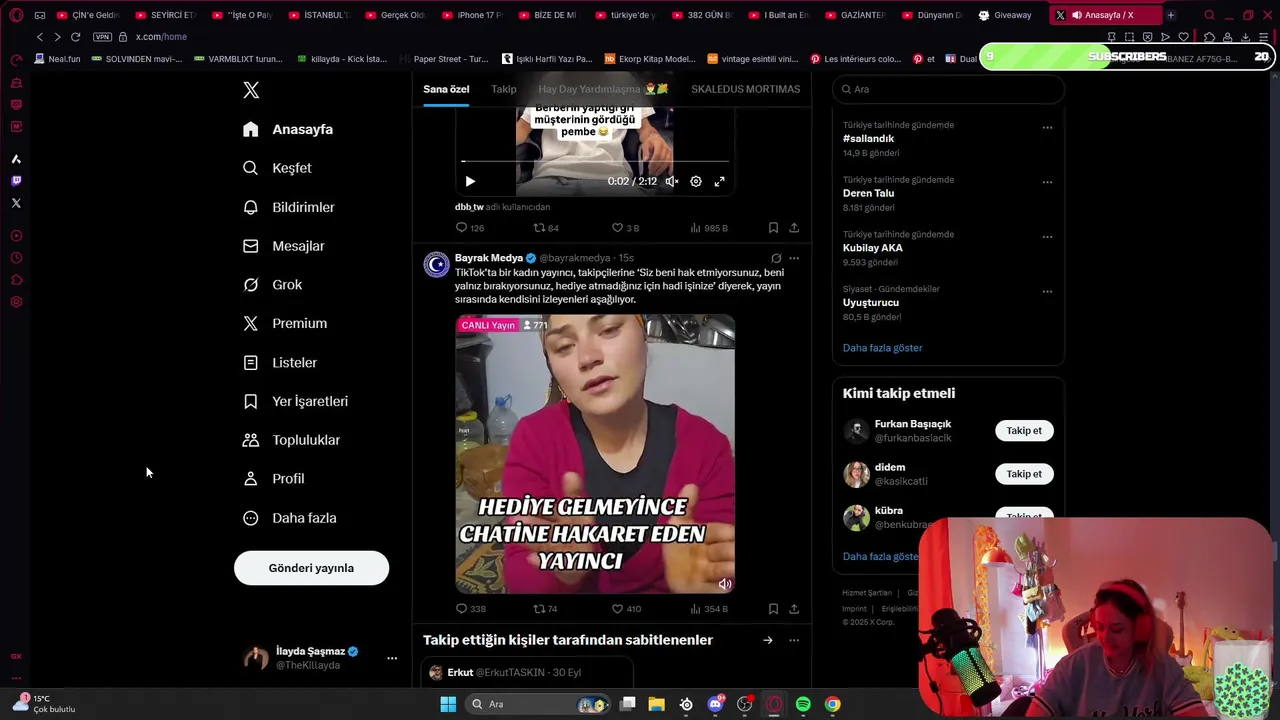Toggle the VPN badge in address bar
This screenshot has height=720, width=1280.
[102, 37]
